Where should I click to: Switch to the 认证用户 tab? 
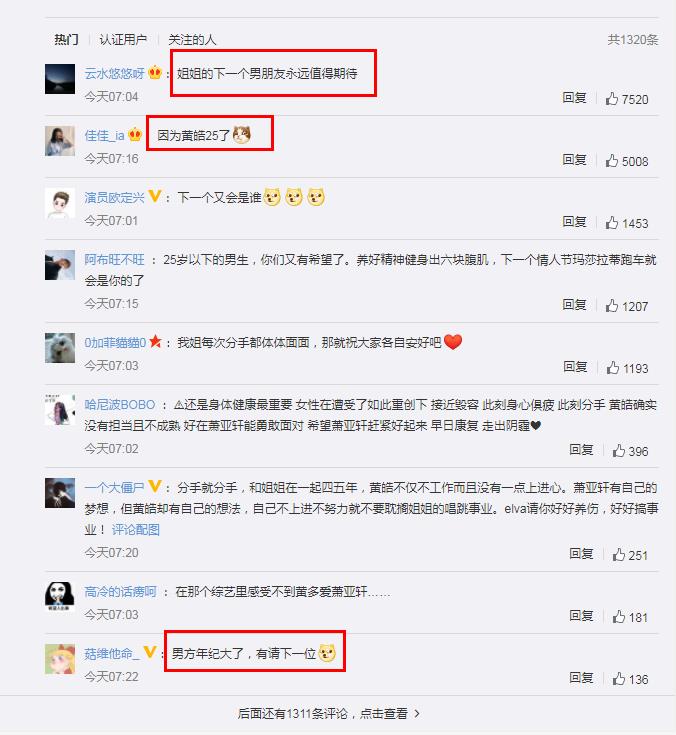(123, 39)
